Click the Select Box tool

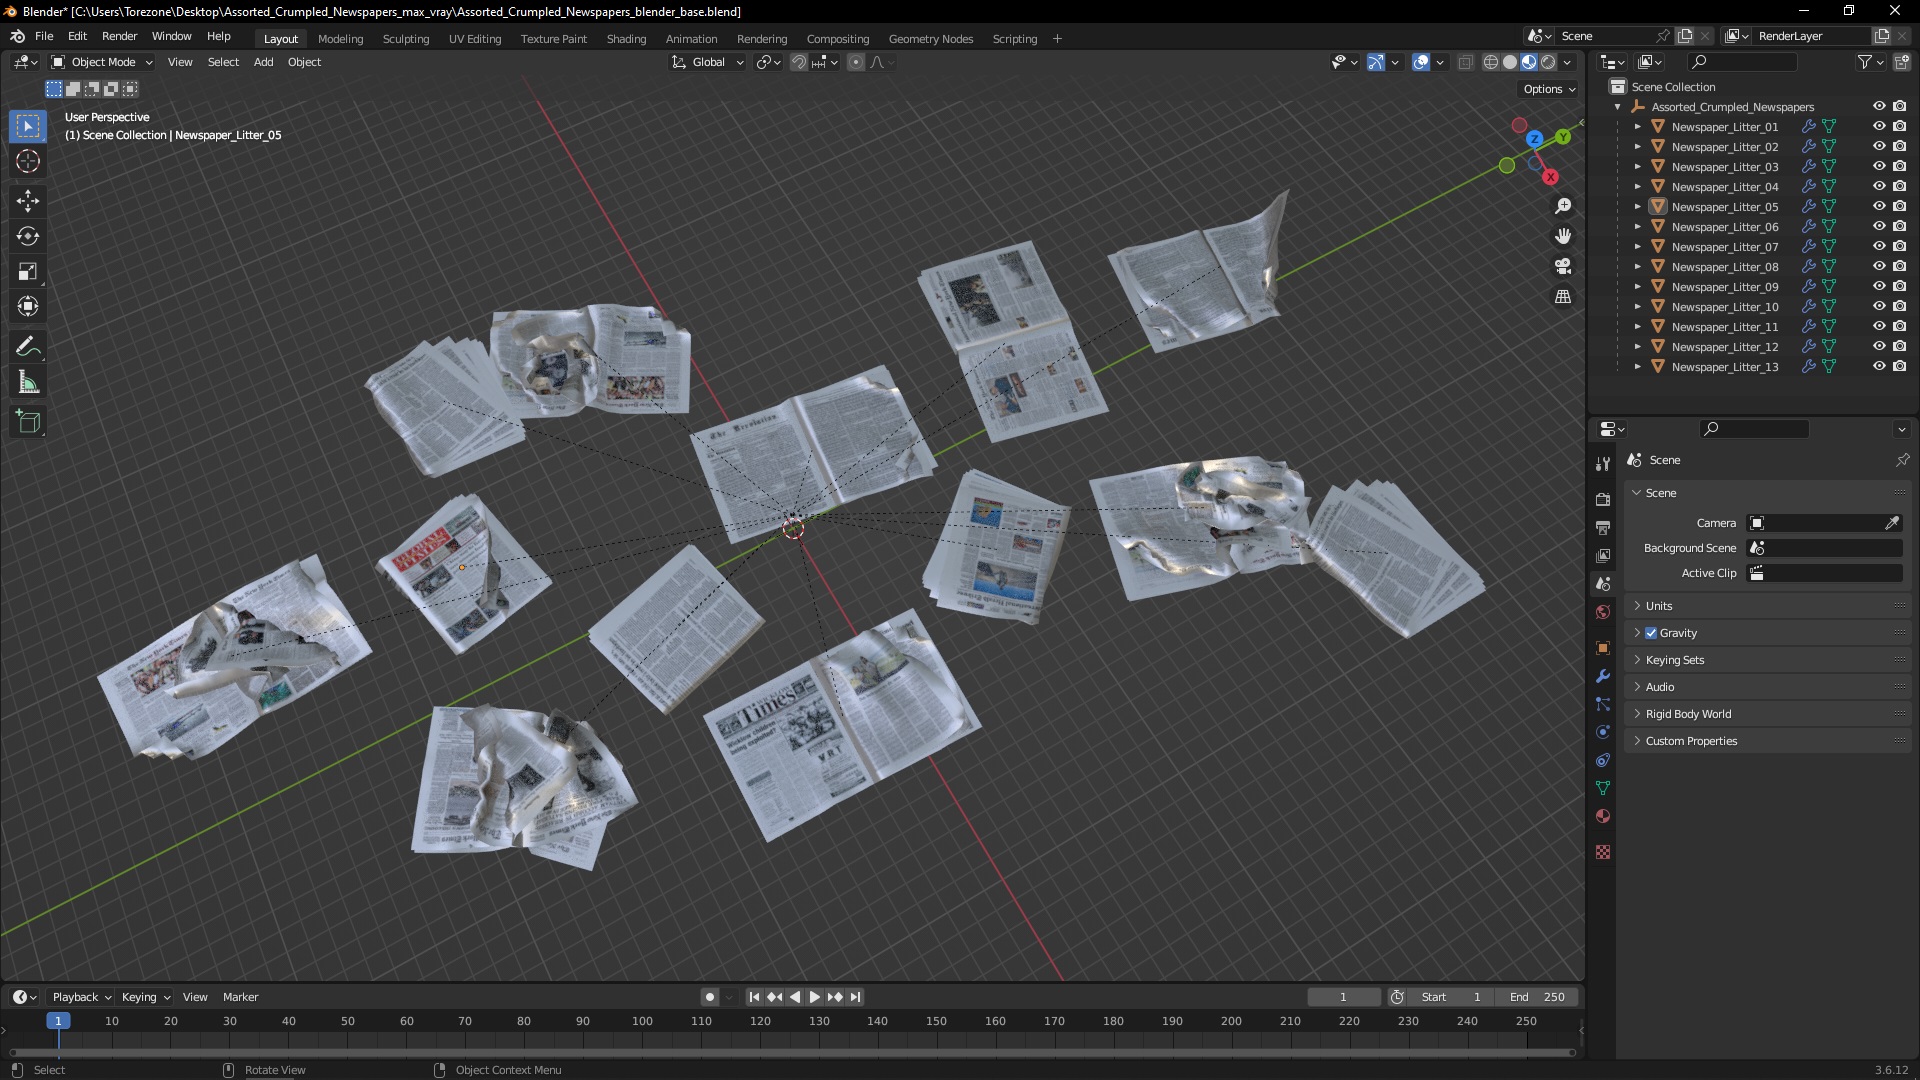point(28,126)
